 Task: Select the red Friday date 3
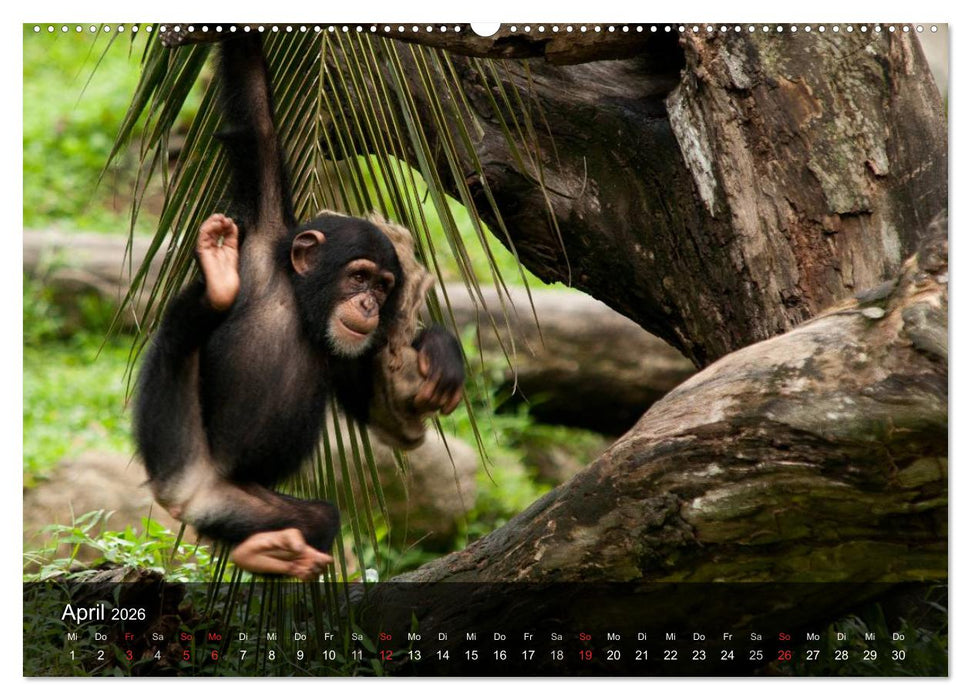[129, 657]
